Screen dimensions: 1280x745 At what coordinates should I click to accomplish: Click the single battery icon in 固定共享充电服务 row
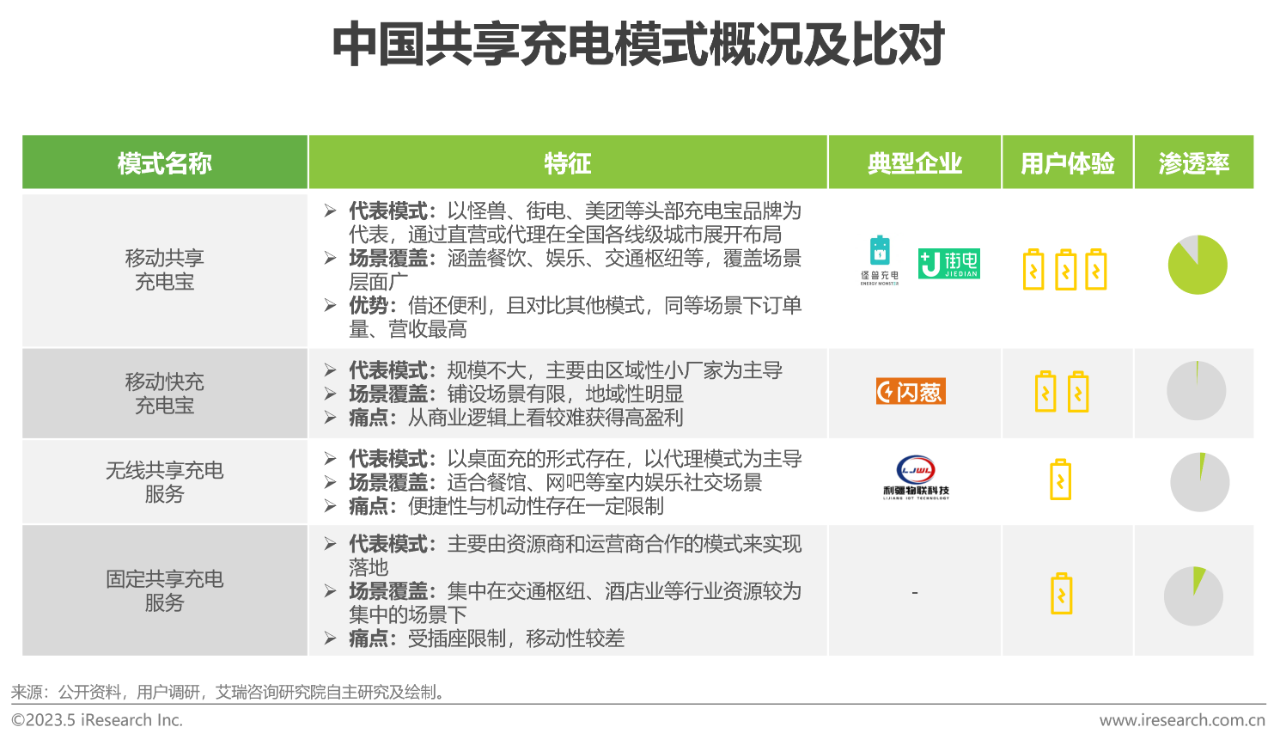click(x=1061, y=594)
